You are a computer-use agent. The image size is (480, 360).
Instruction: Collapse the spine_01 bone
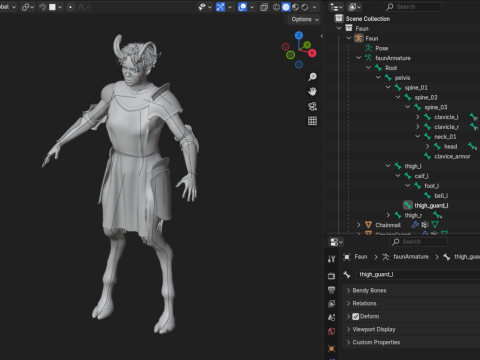point(388,87)
